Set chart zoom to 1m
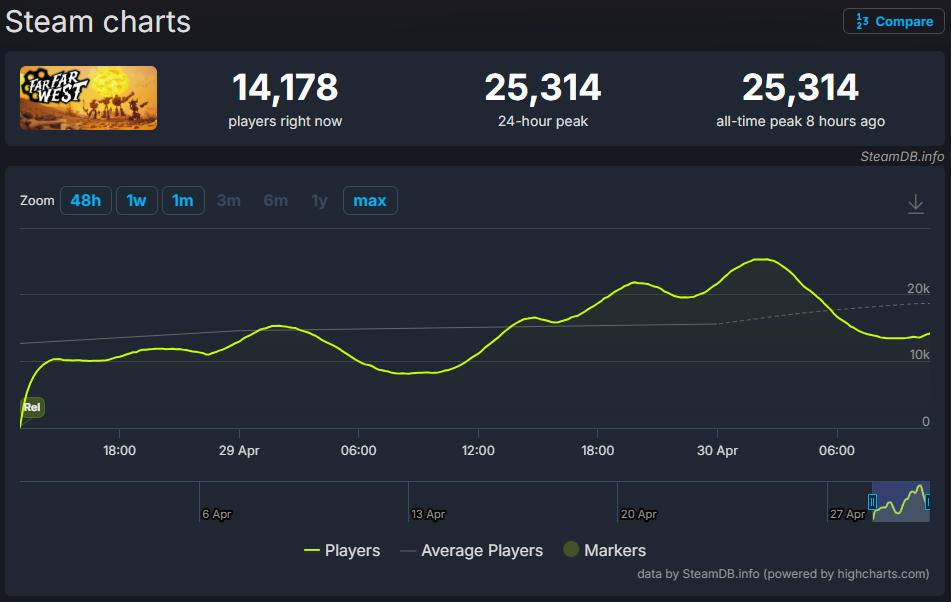The image size is (951, 602). [183, 201]
